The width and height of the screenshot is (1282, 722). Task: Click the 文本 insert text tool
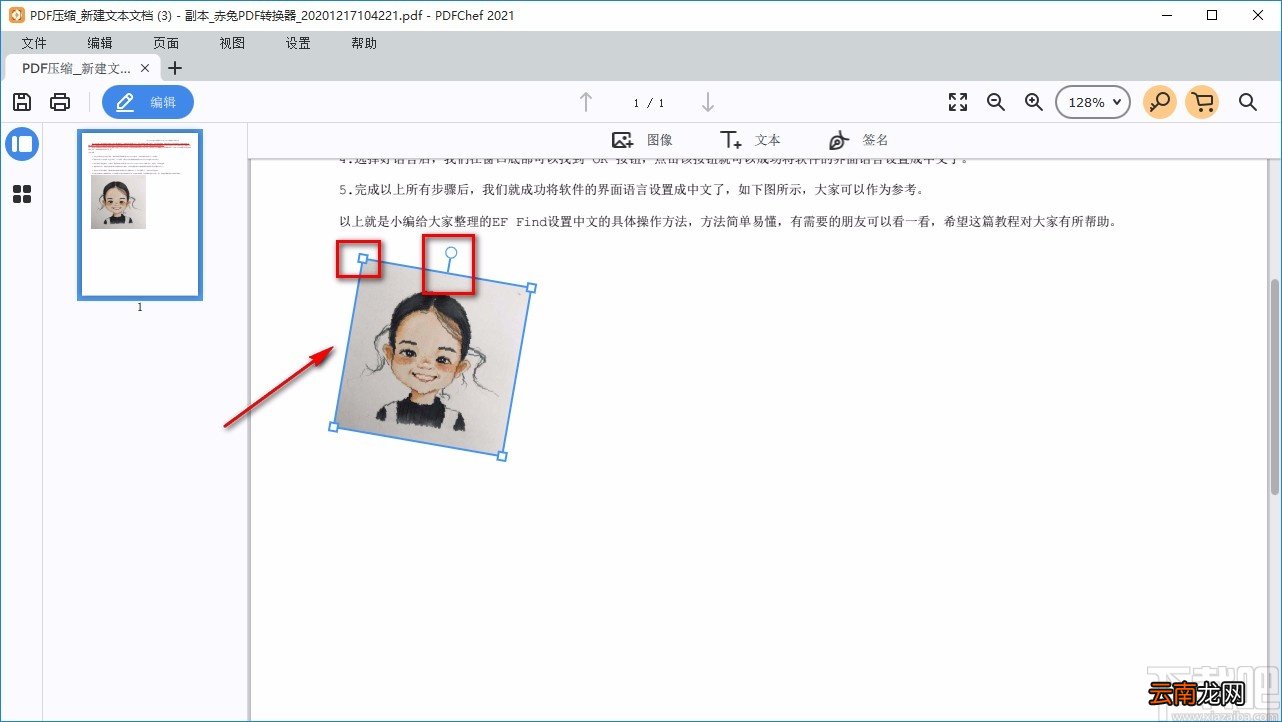[750, 140]
